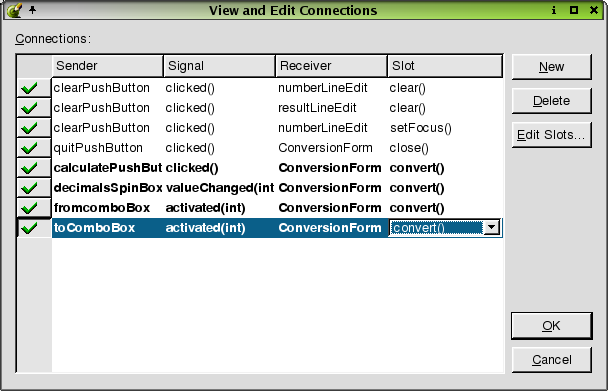608x391 pixels.
Task: Click the Sender column header
Action: coord(107,66)
